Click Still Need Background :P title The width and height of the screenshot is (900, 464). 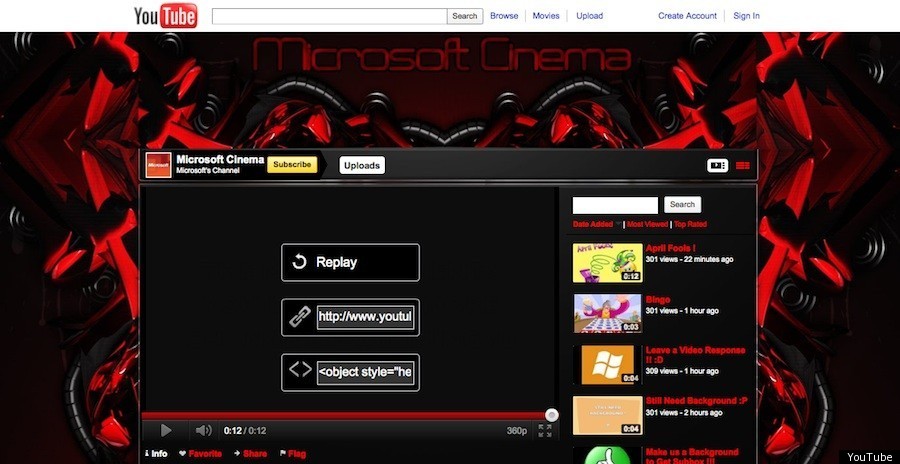(697, 401)
